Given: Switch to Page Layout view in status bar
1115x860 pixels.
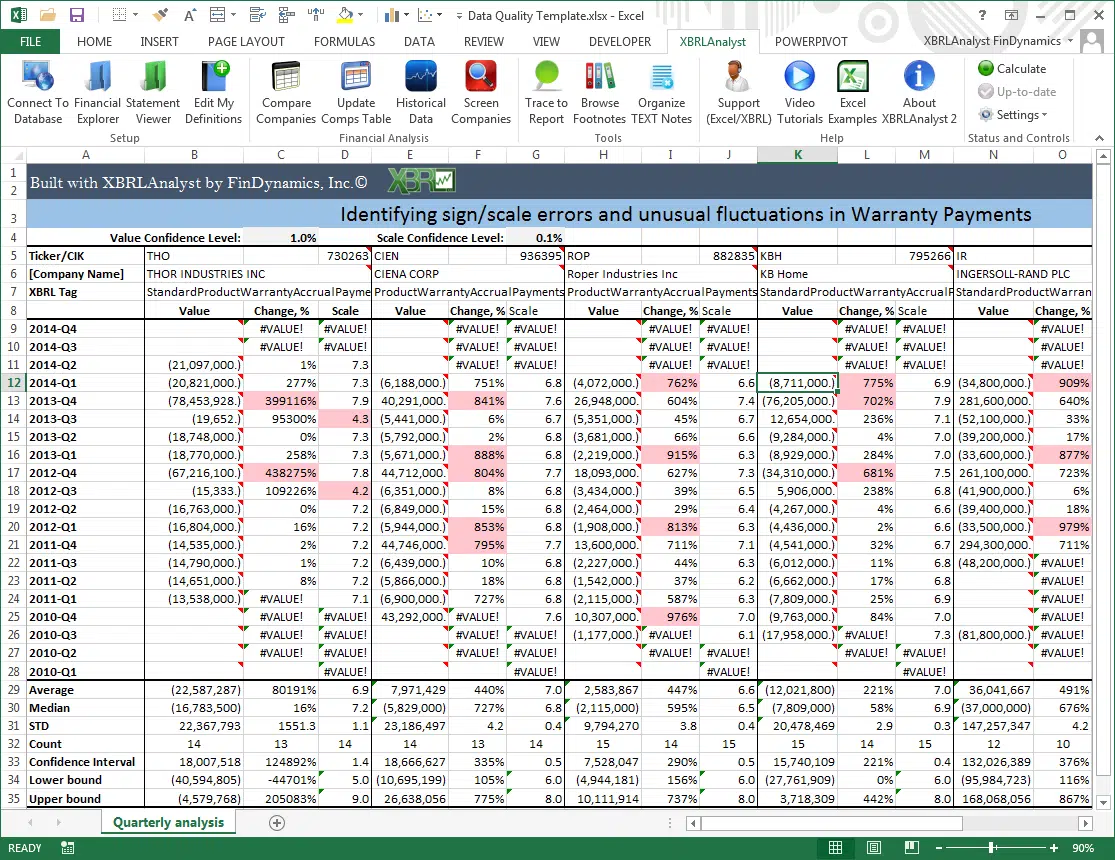Looking at the screenshot, I should pyautogui.click(x=872, y=848).
